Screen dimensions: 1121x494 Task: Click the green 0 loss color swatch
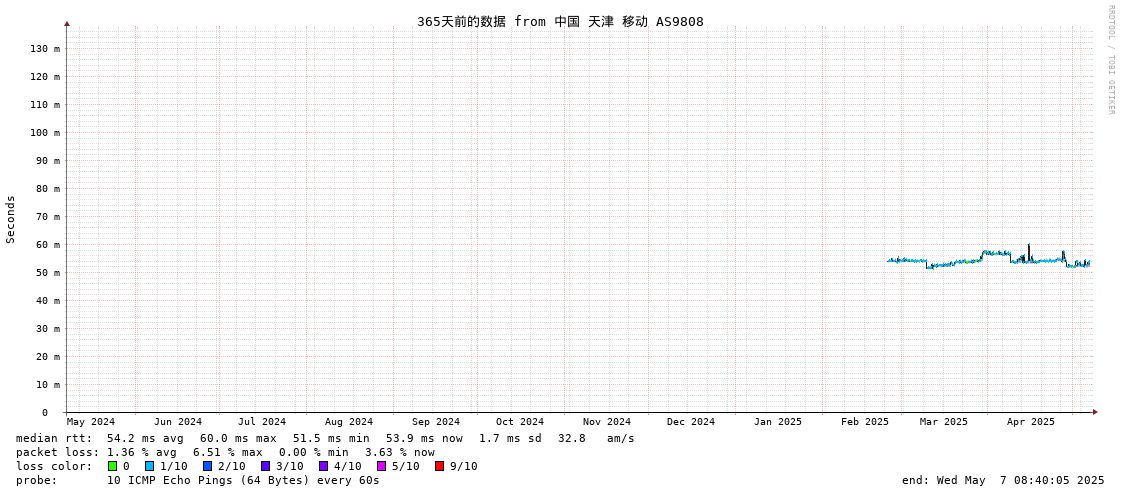tap(112, 466)
